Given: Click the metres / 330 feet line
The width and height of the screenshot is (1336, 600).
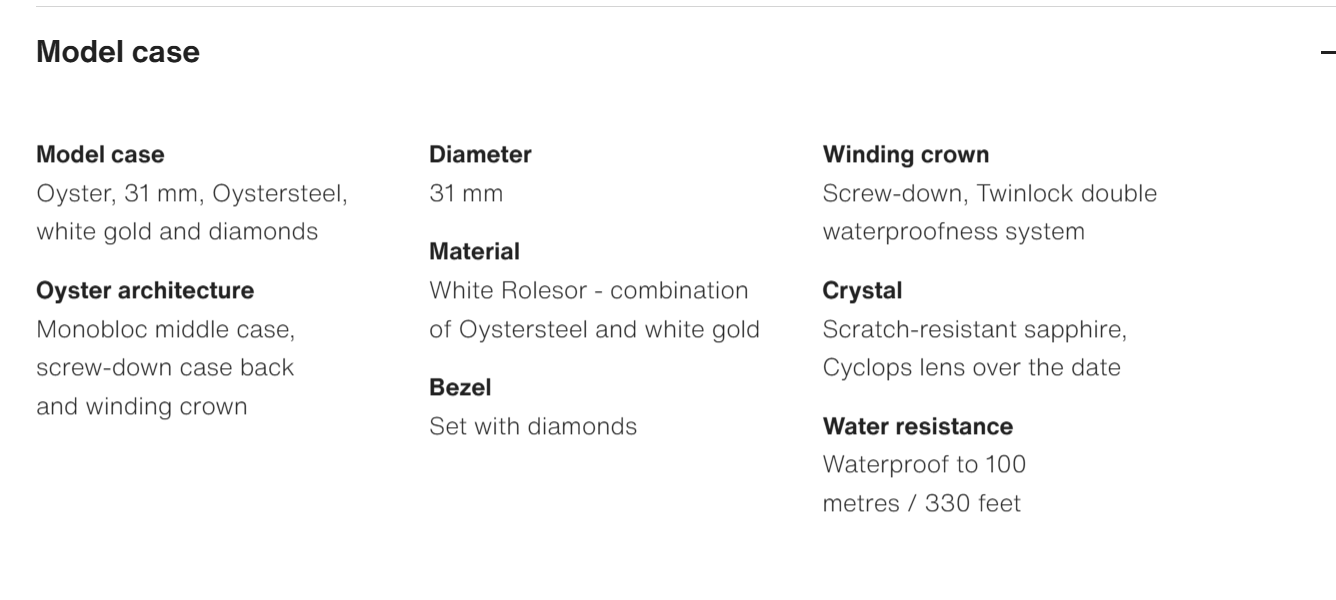Looking at the screenshot, I should [922, 503].
